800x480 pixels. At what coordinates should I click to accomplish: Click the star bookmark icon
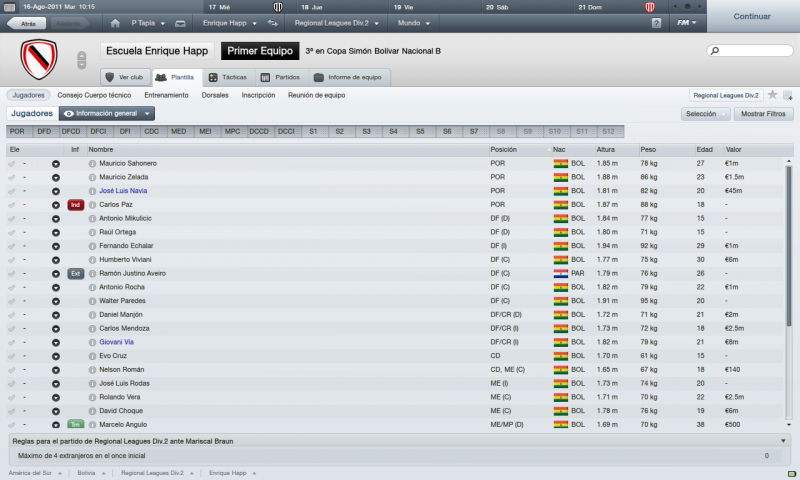(772, 95)
